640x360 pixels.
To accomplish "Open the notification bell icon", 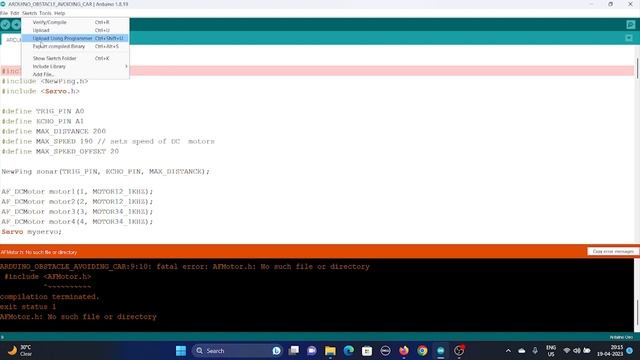I will (x=630, y=351).
